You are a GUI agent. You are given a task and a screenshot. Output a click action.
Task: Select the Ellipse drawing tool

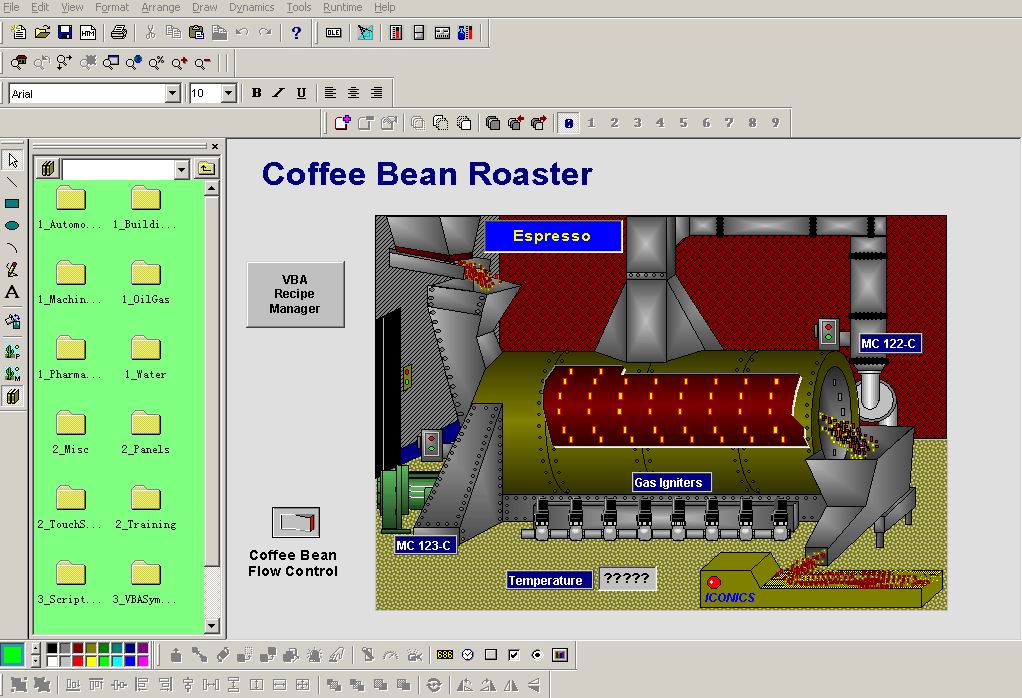12,226
